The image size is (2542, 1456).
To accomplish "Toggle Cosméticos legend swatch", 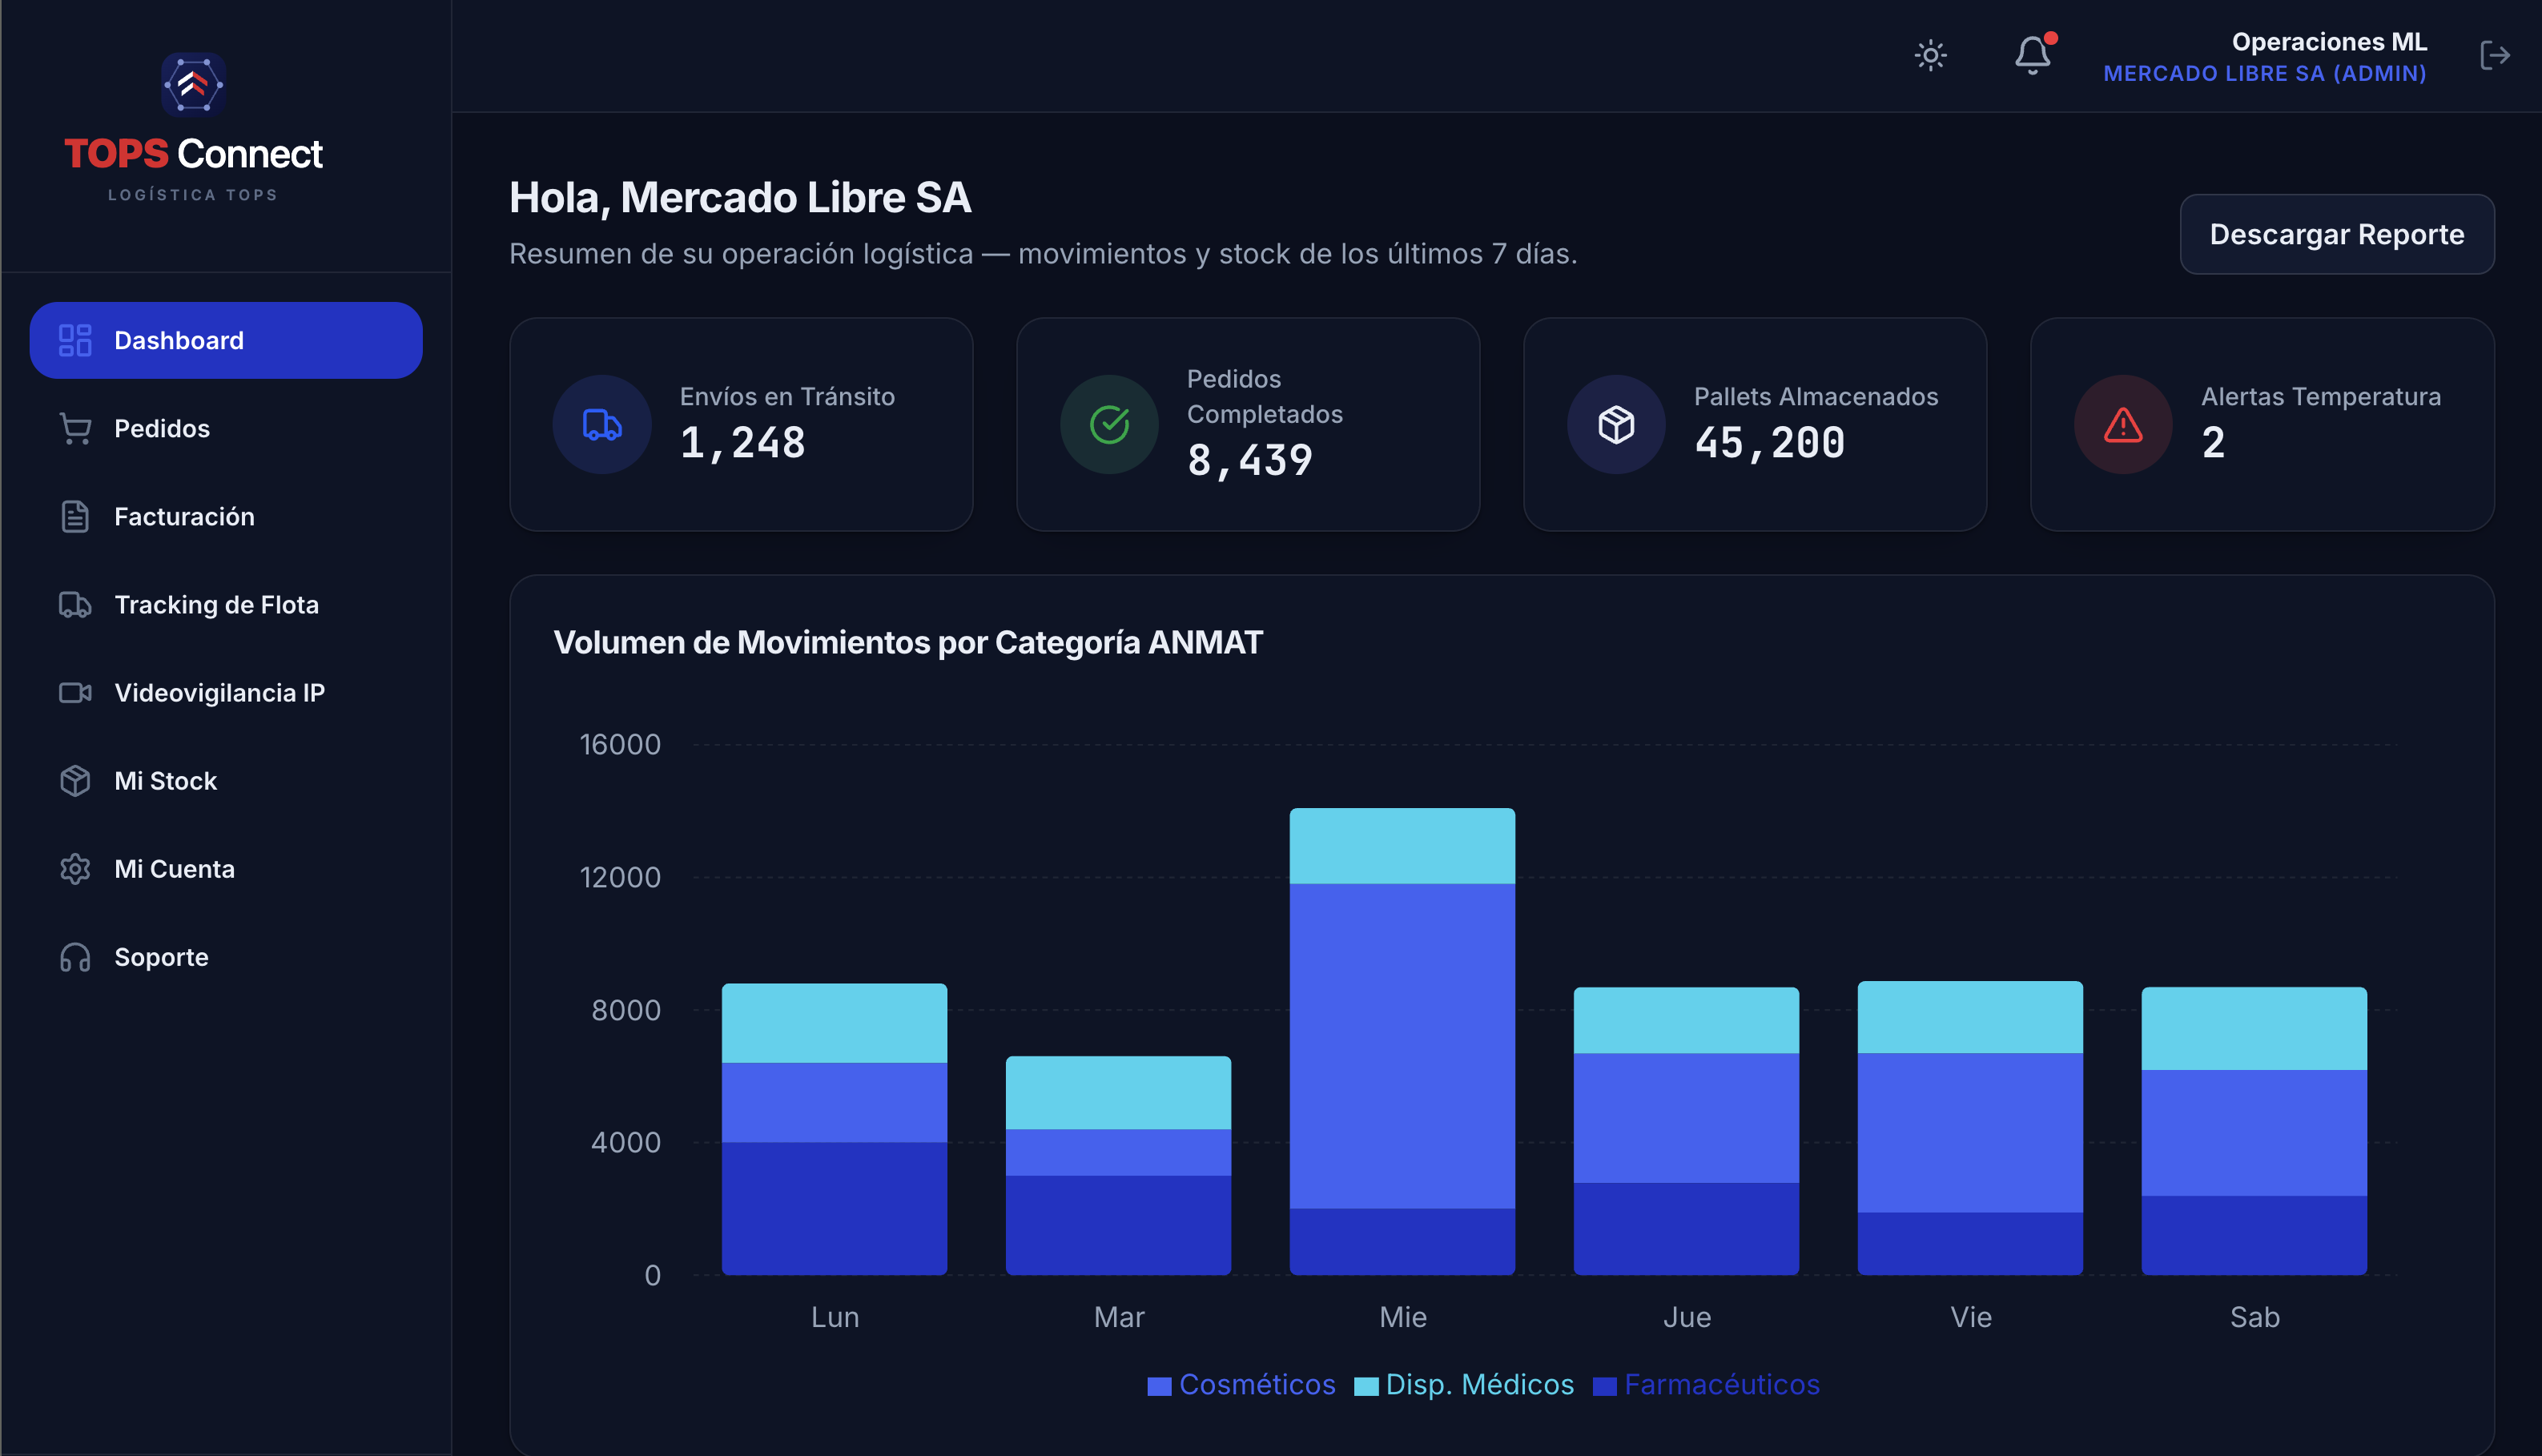I will [x=1159, y=1386].
